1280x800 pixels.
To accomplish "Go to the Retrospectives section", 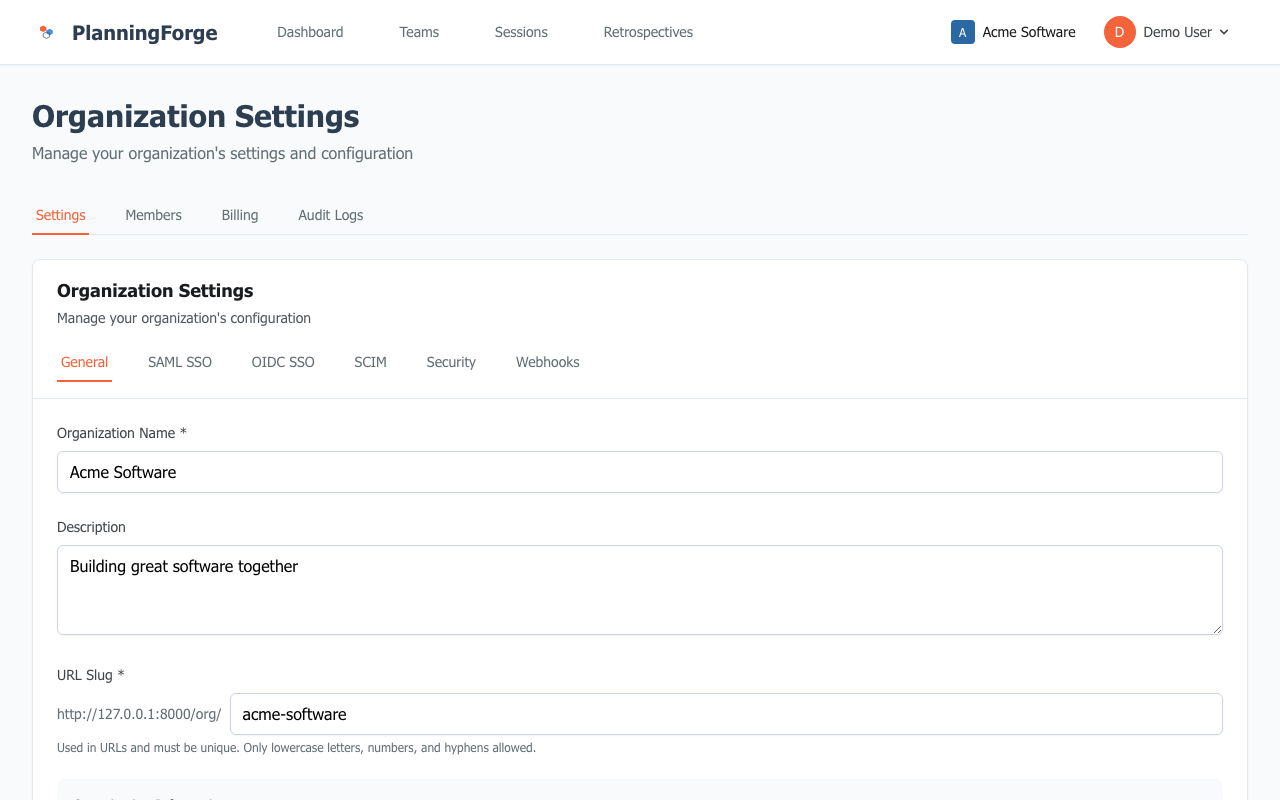I will pos(647,32).
